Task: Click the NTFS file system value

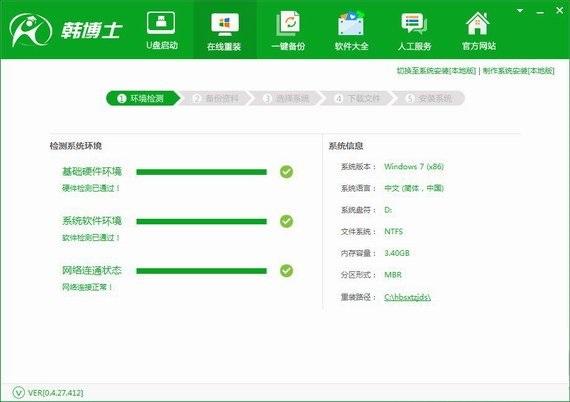Action: click(393, 232)
